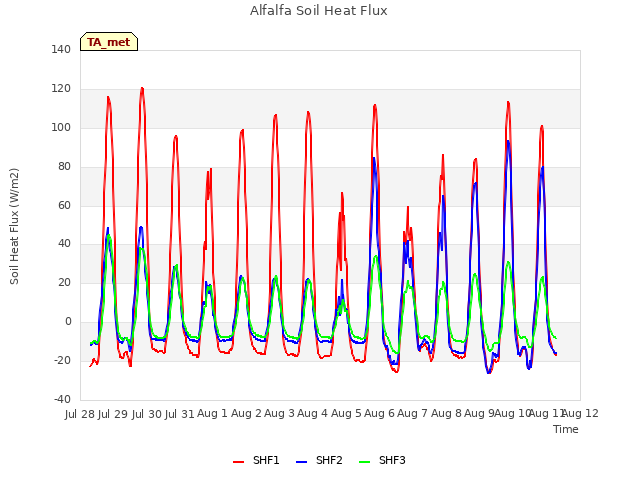Click the tallest blue SHF2 peak on Aug 10
This screenshot has height=480, width=640.
(x=508, y=141)
